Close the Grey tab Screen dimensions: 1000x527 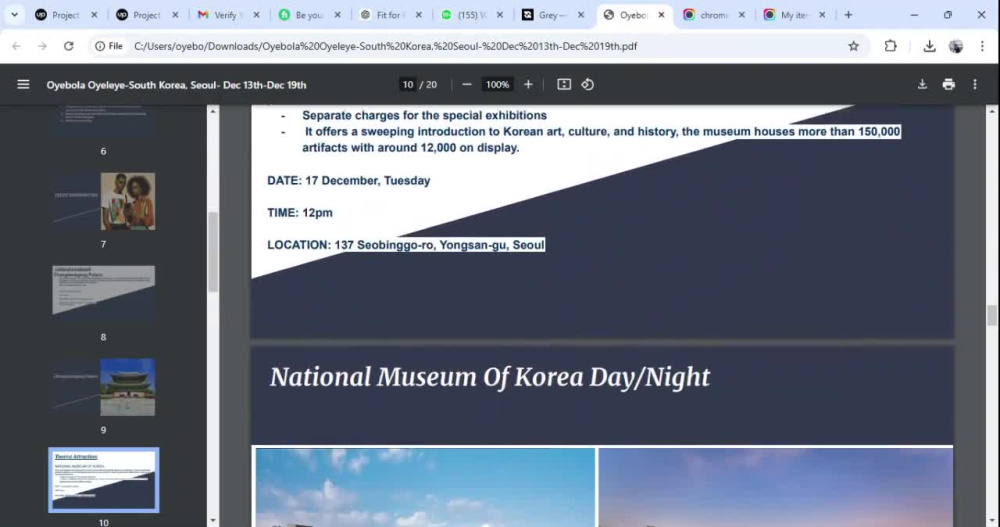click(x=580, y=15)
